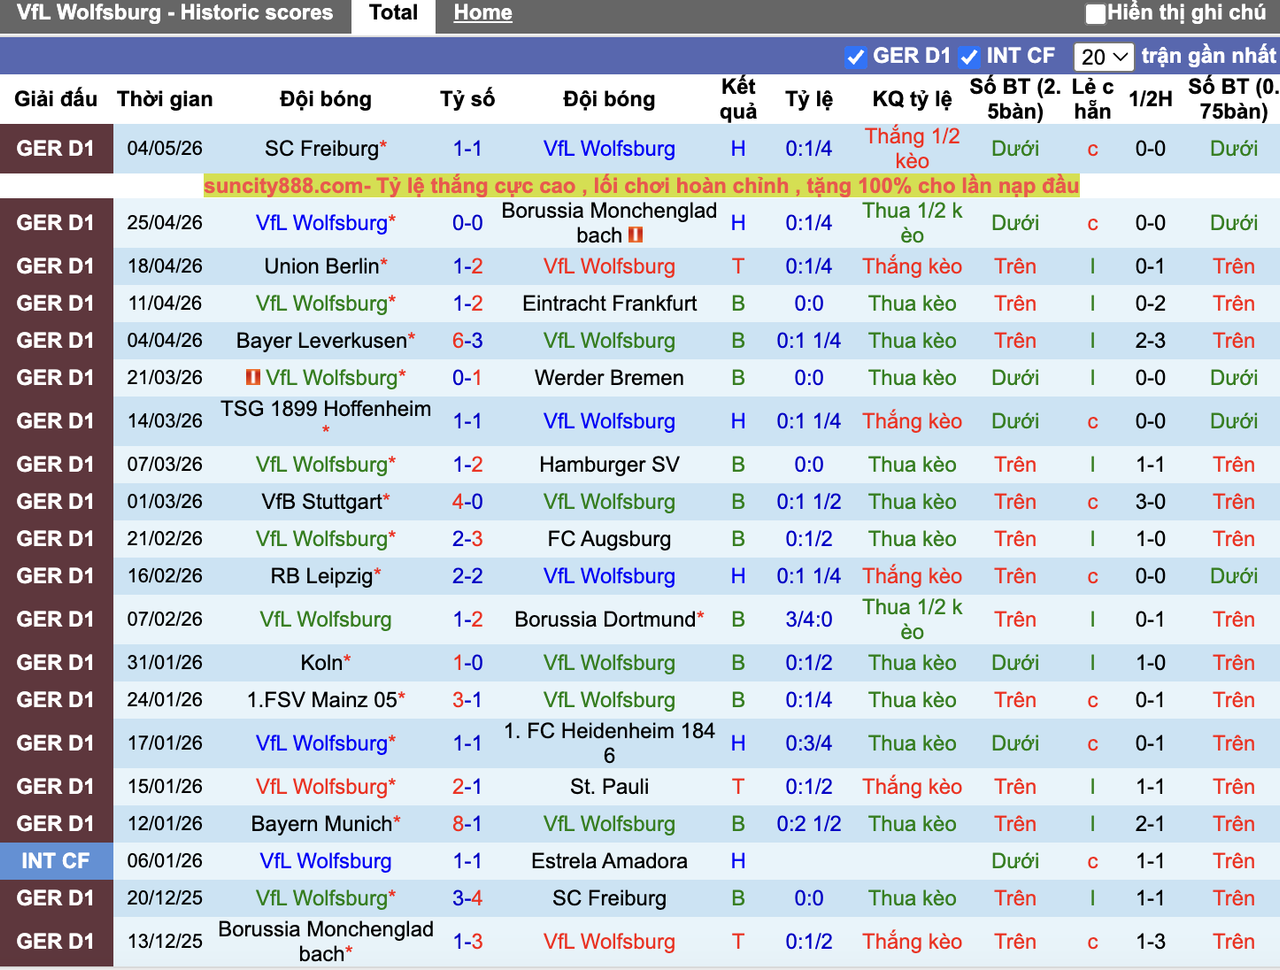Click the Tỷ số column header

(467, 99)
